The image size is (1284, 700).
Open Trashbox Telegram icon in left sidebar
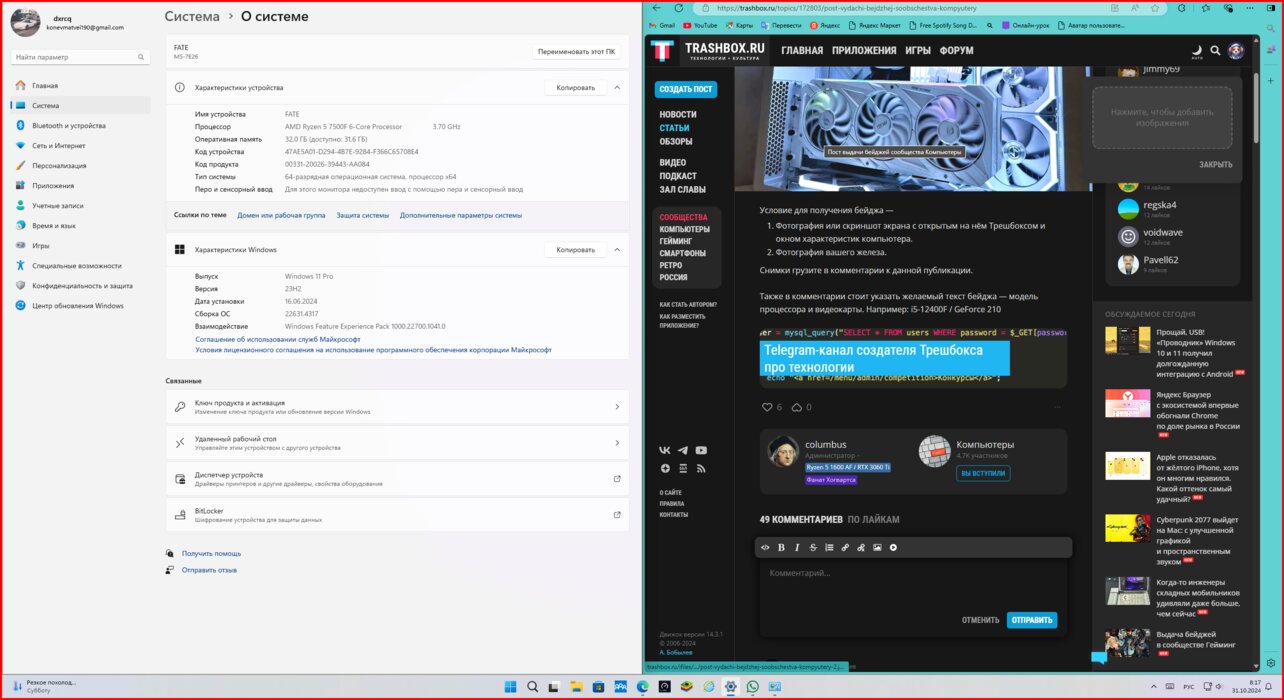pos(683,451)
